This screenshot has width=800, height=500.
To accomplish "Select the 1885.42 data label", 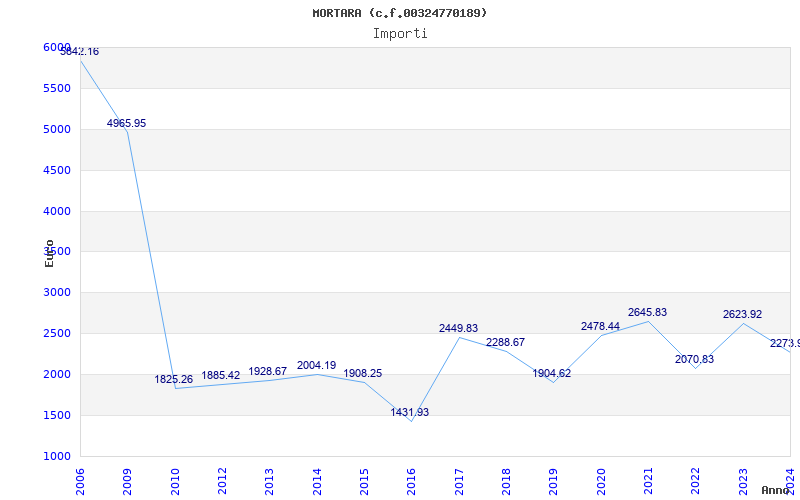I will (x=221, y=376).
